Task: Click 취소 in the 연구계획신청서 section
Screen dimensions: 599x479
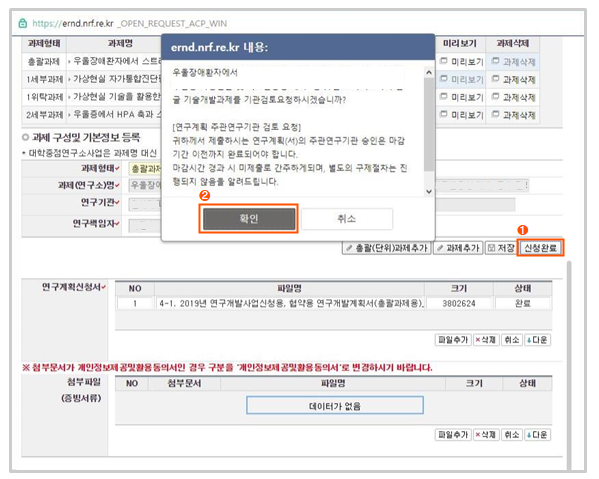Action: coord(512,340)
